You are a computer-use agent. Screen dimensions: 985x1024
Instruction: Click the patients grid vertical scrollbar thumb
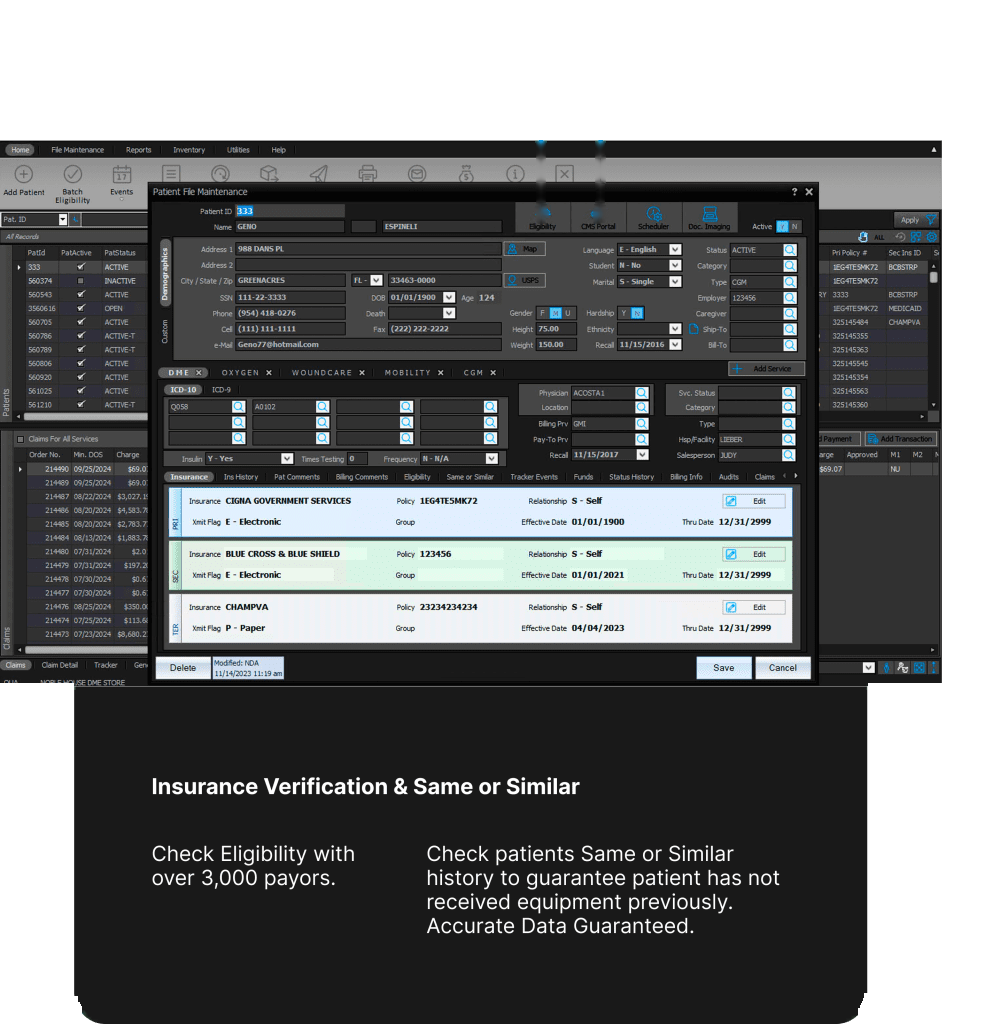[x=934, y=277]
